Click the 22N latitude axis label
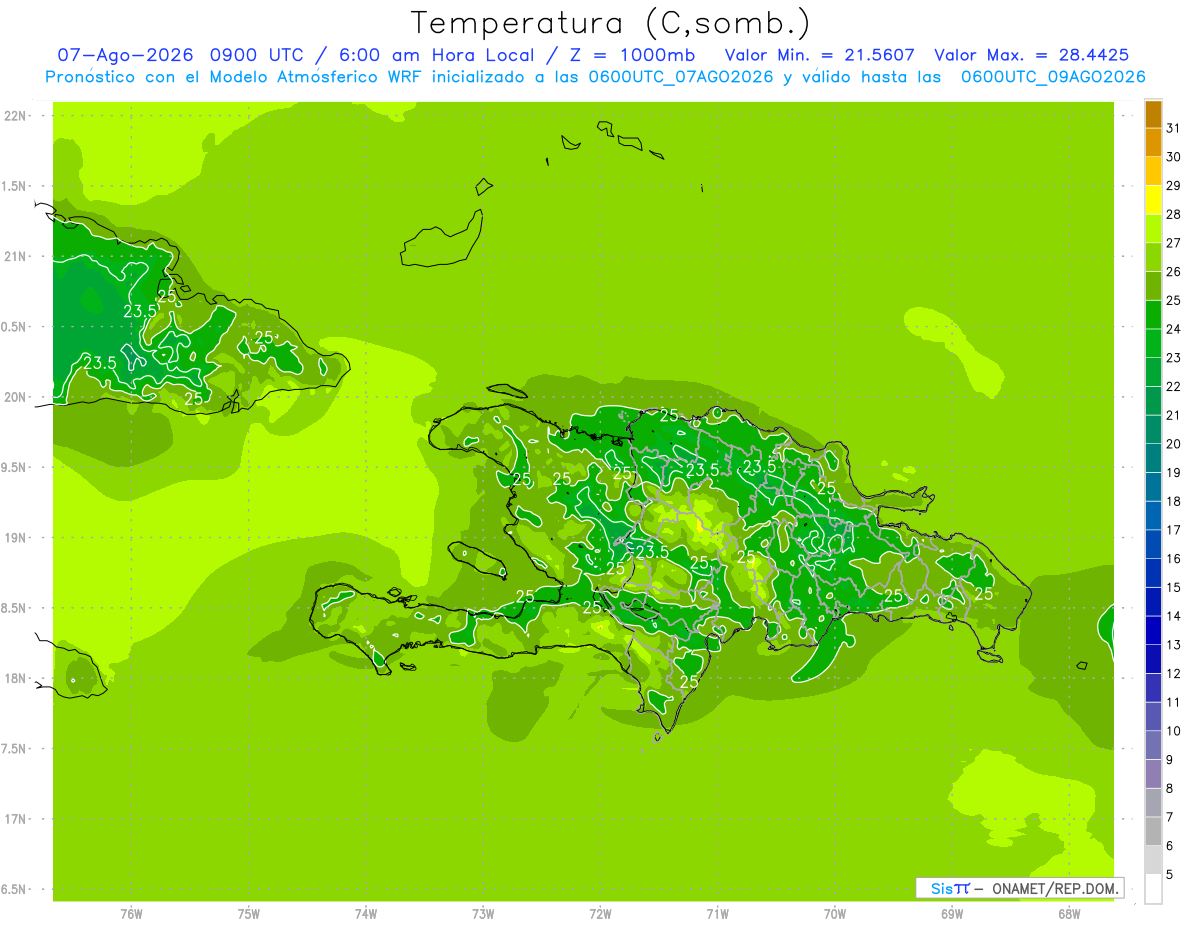This screenshot has height=927, width=1200. (16, 116)
